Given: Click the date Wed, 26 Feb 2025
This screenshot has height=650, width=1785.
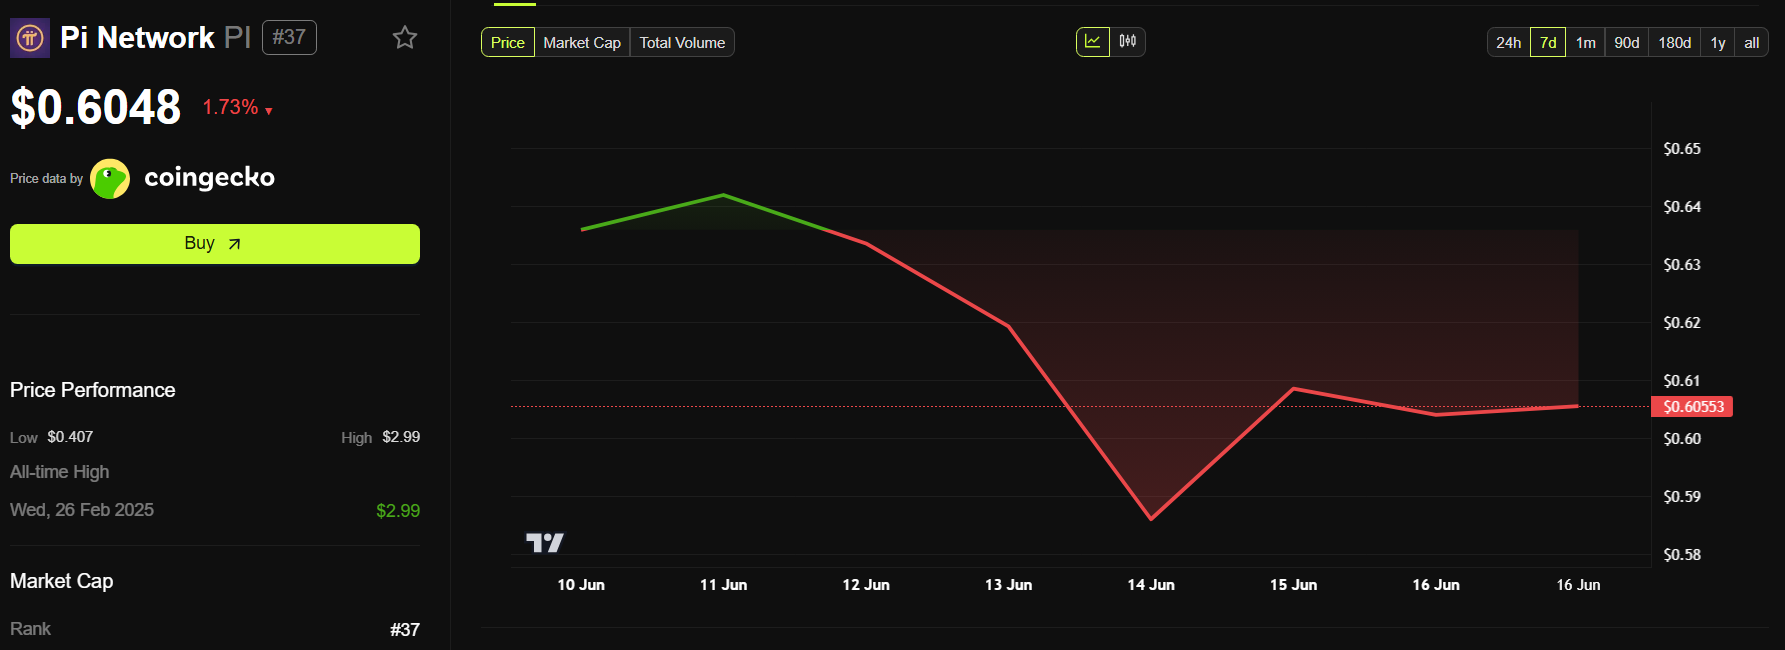Looking at the screenshot, I should tap(82, 510).
